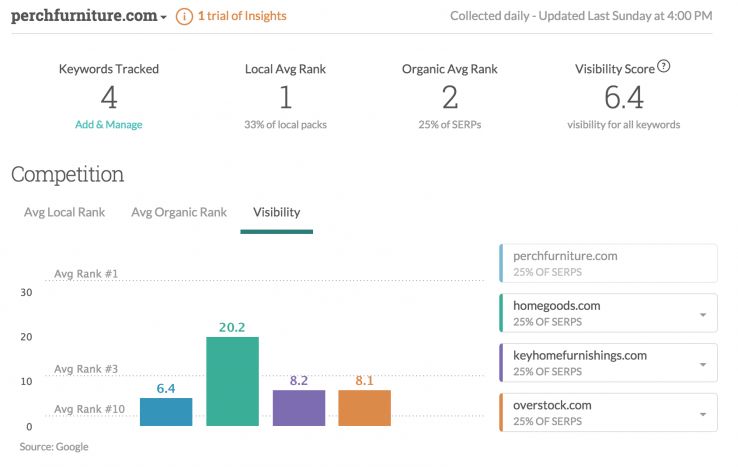Click the Add & Manage keywords link
This screenshot has width=738, height=467.
pos(109,125)
